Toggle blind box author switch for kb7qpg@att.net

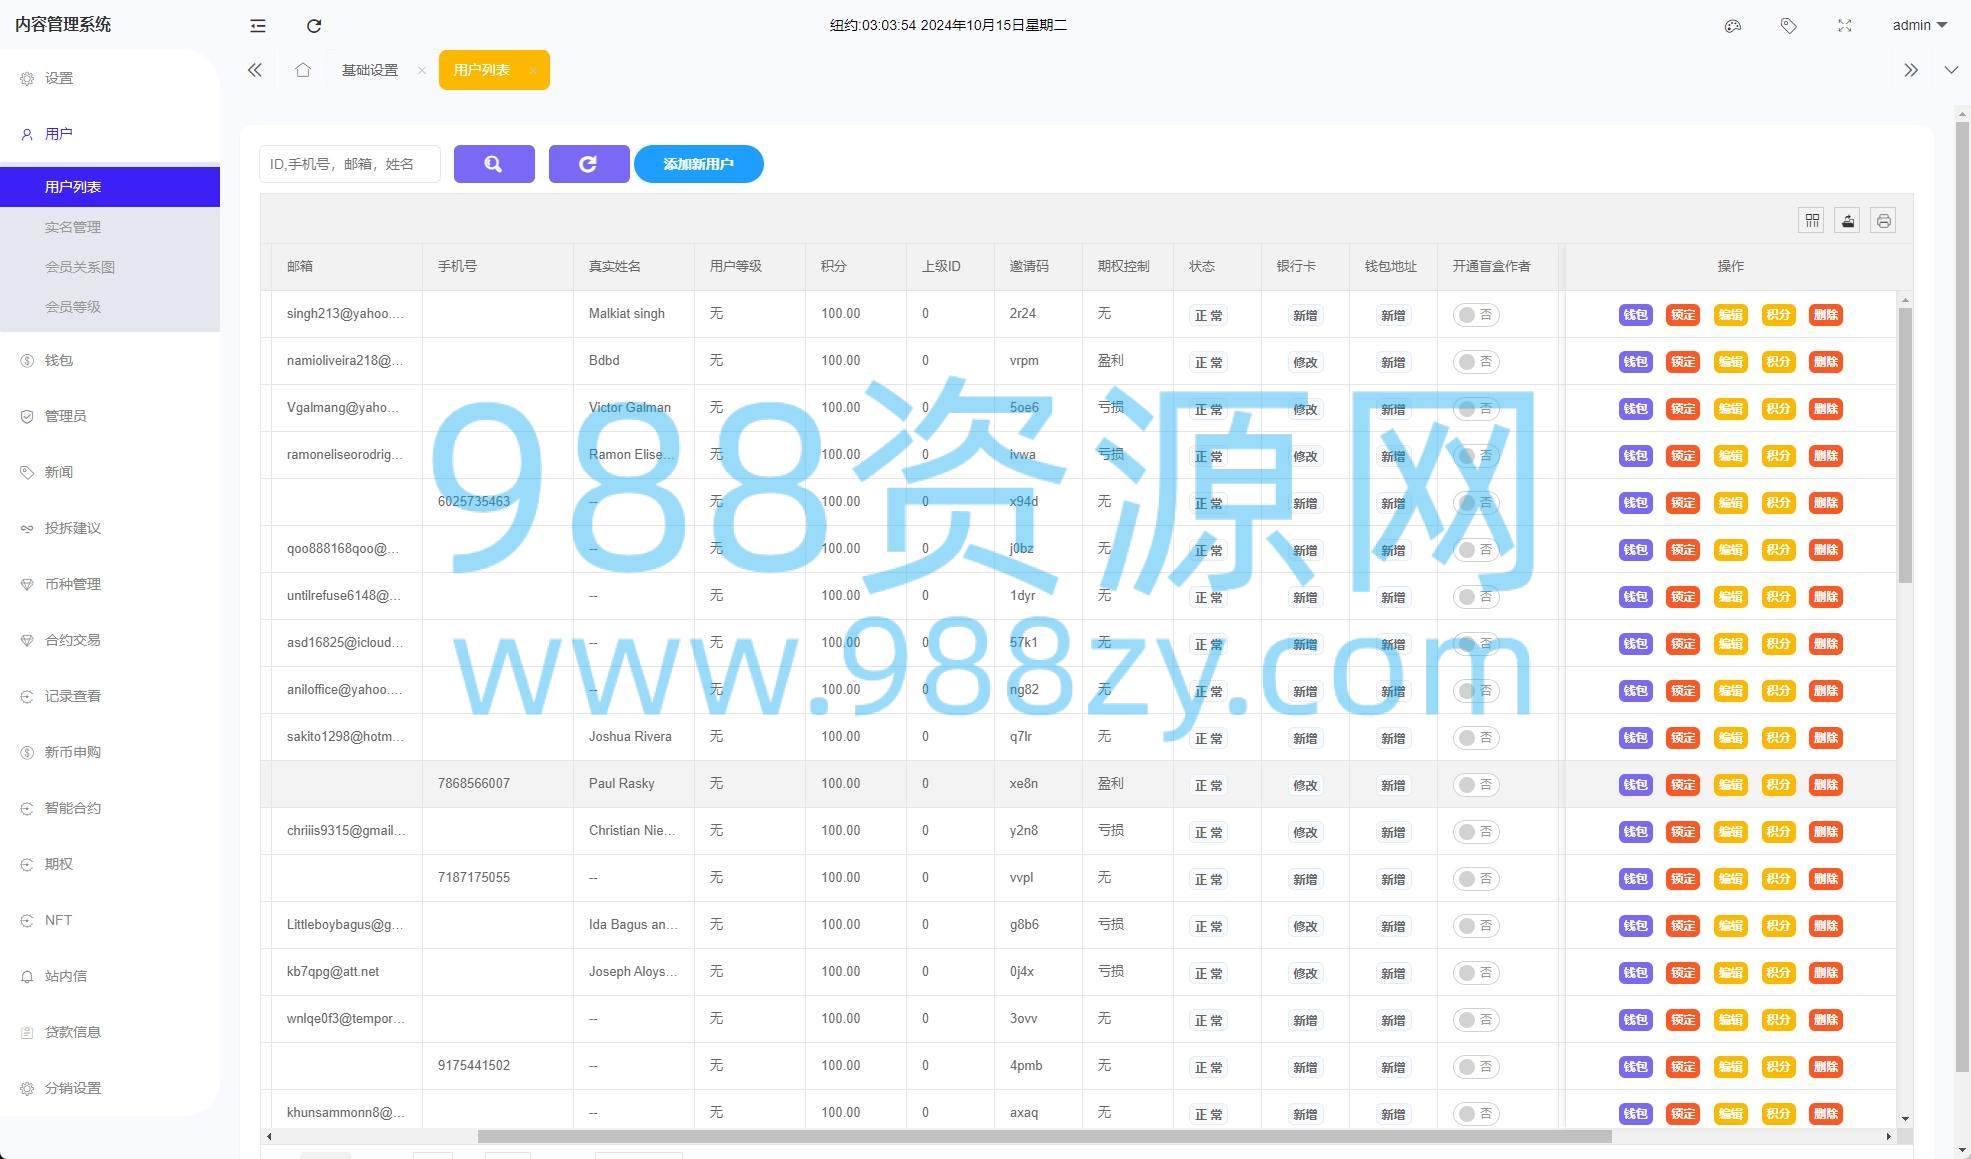coord(1476,973)
